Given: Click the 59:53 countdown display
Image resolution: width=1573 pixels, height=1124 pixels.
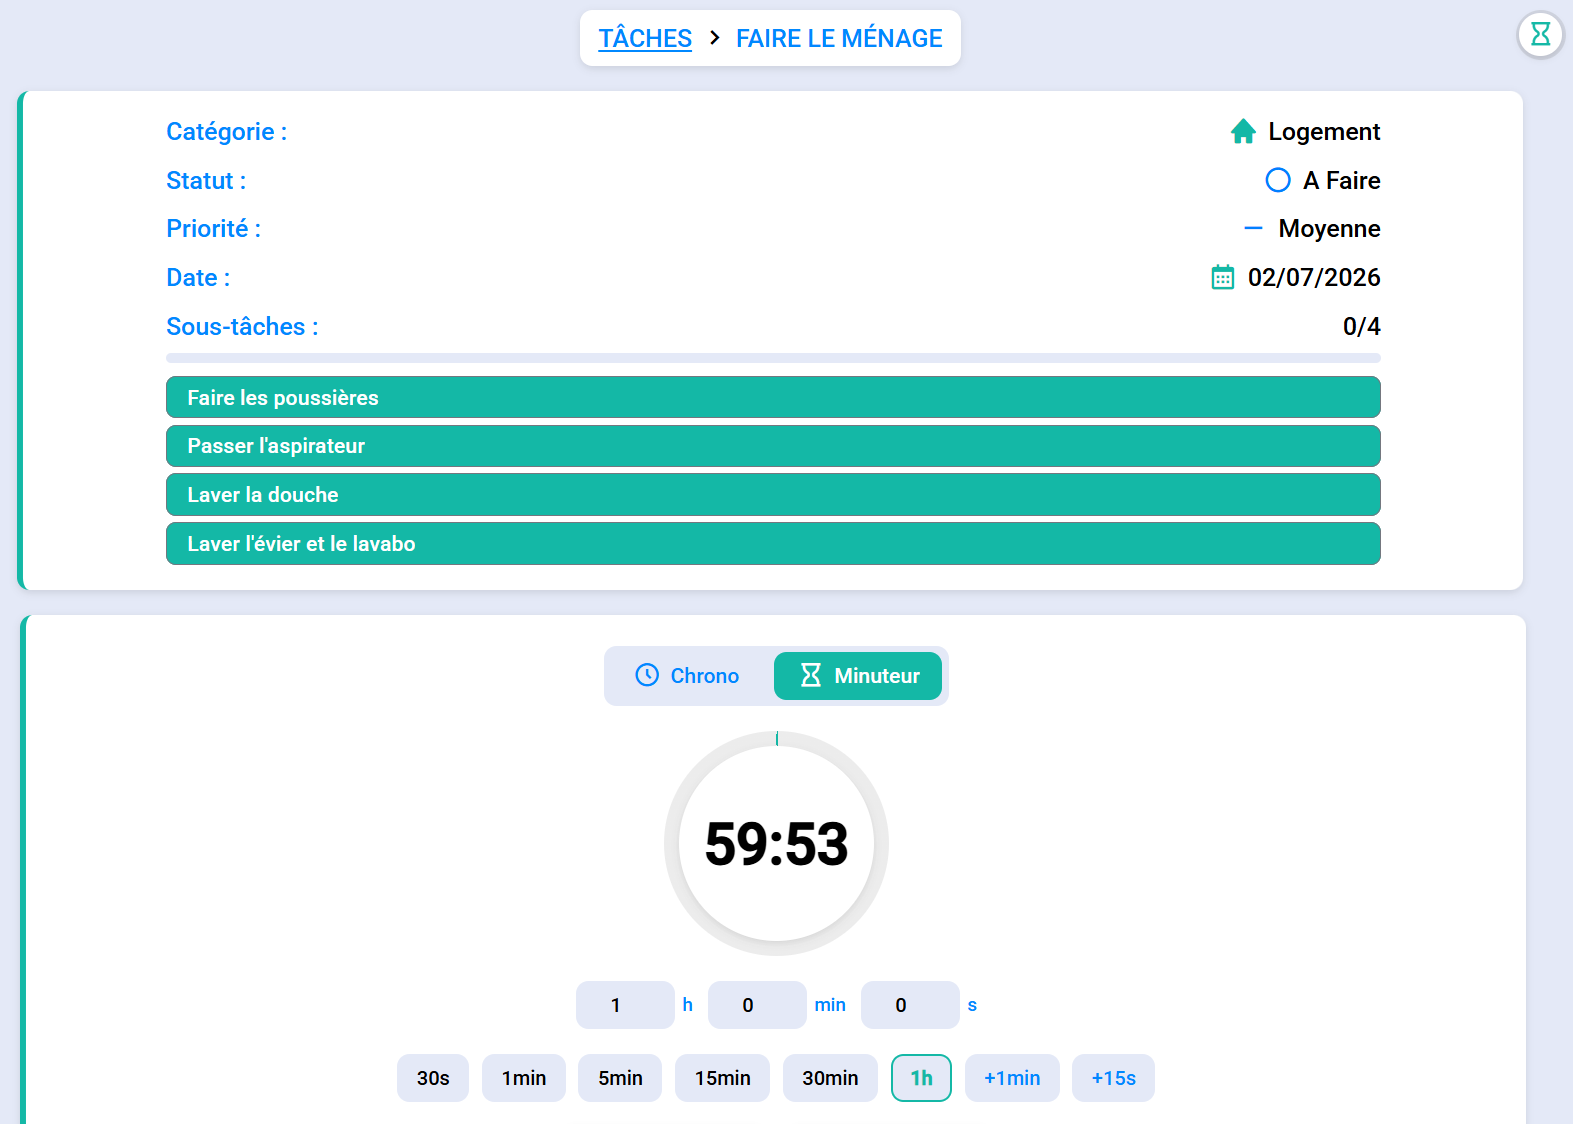Looking at the screenshot, I should 776,843.
